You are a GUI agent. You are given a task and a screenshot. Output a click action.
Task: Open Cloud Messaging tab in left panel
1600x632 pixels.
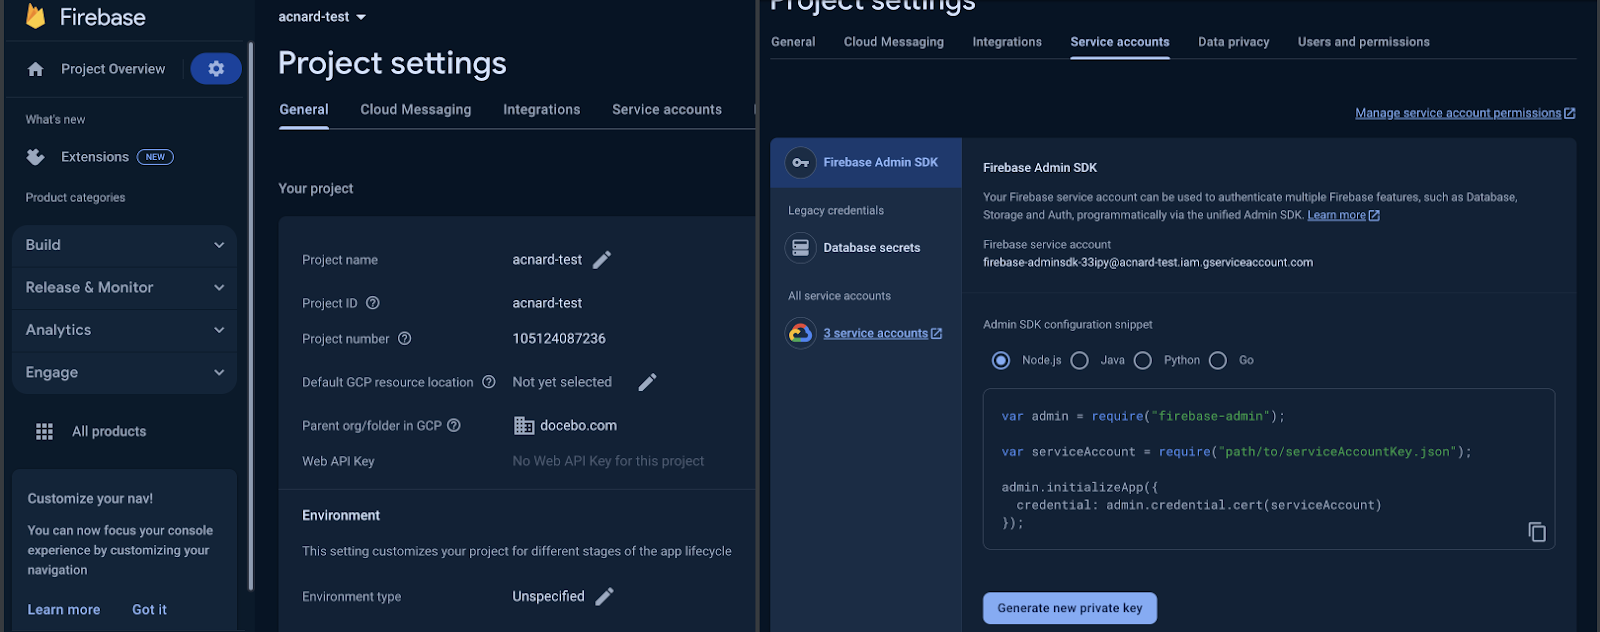point(416,110)
